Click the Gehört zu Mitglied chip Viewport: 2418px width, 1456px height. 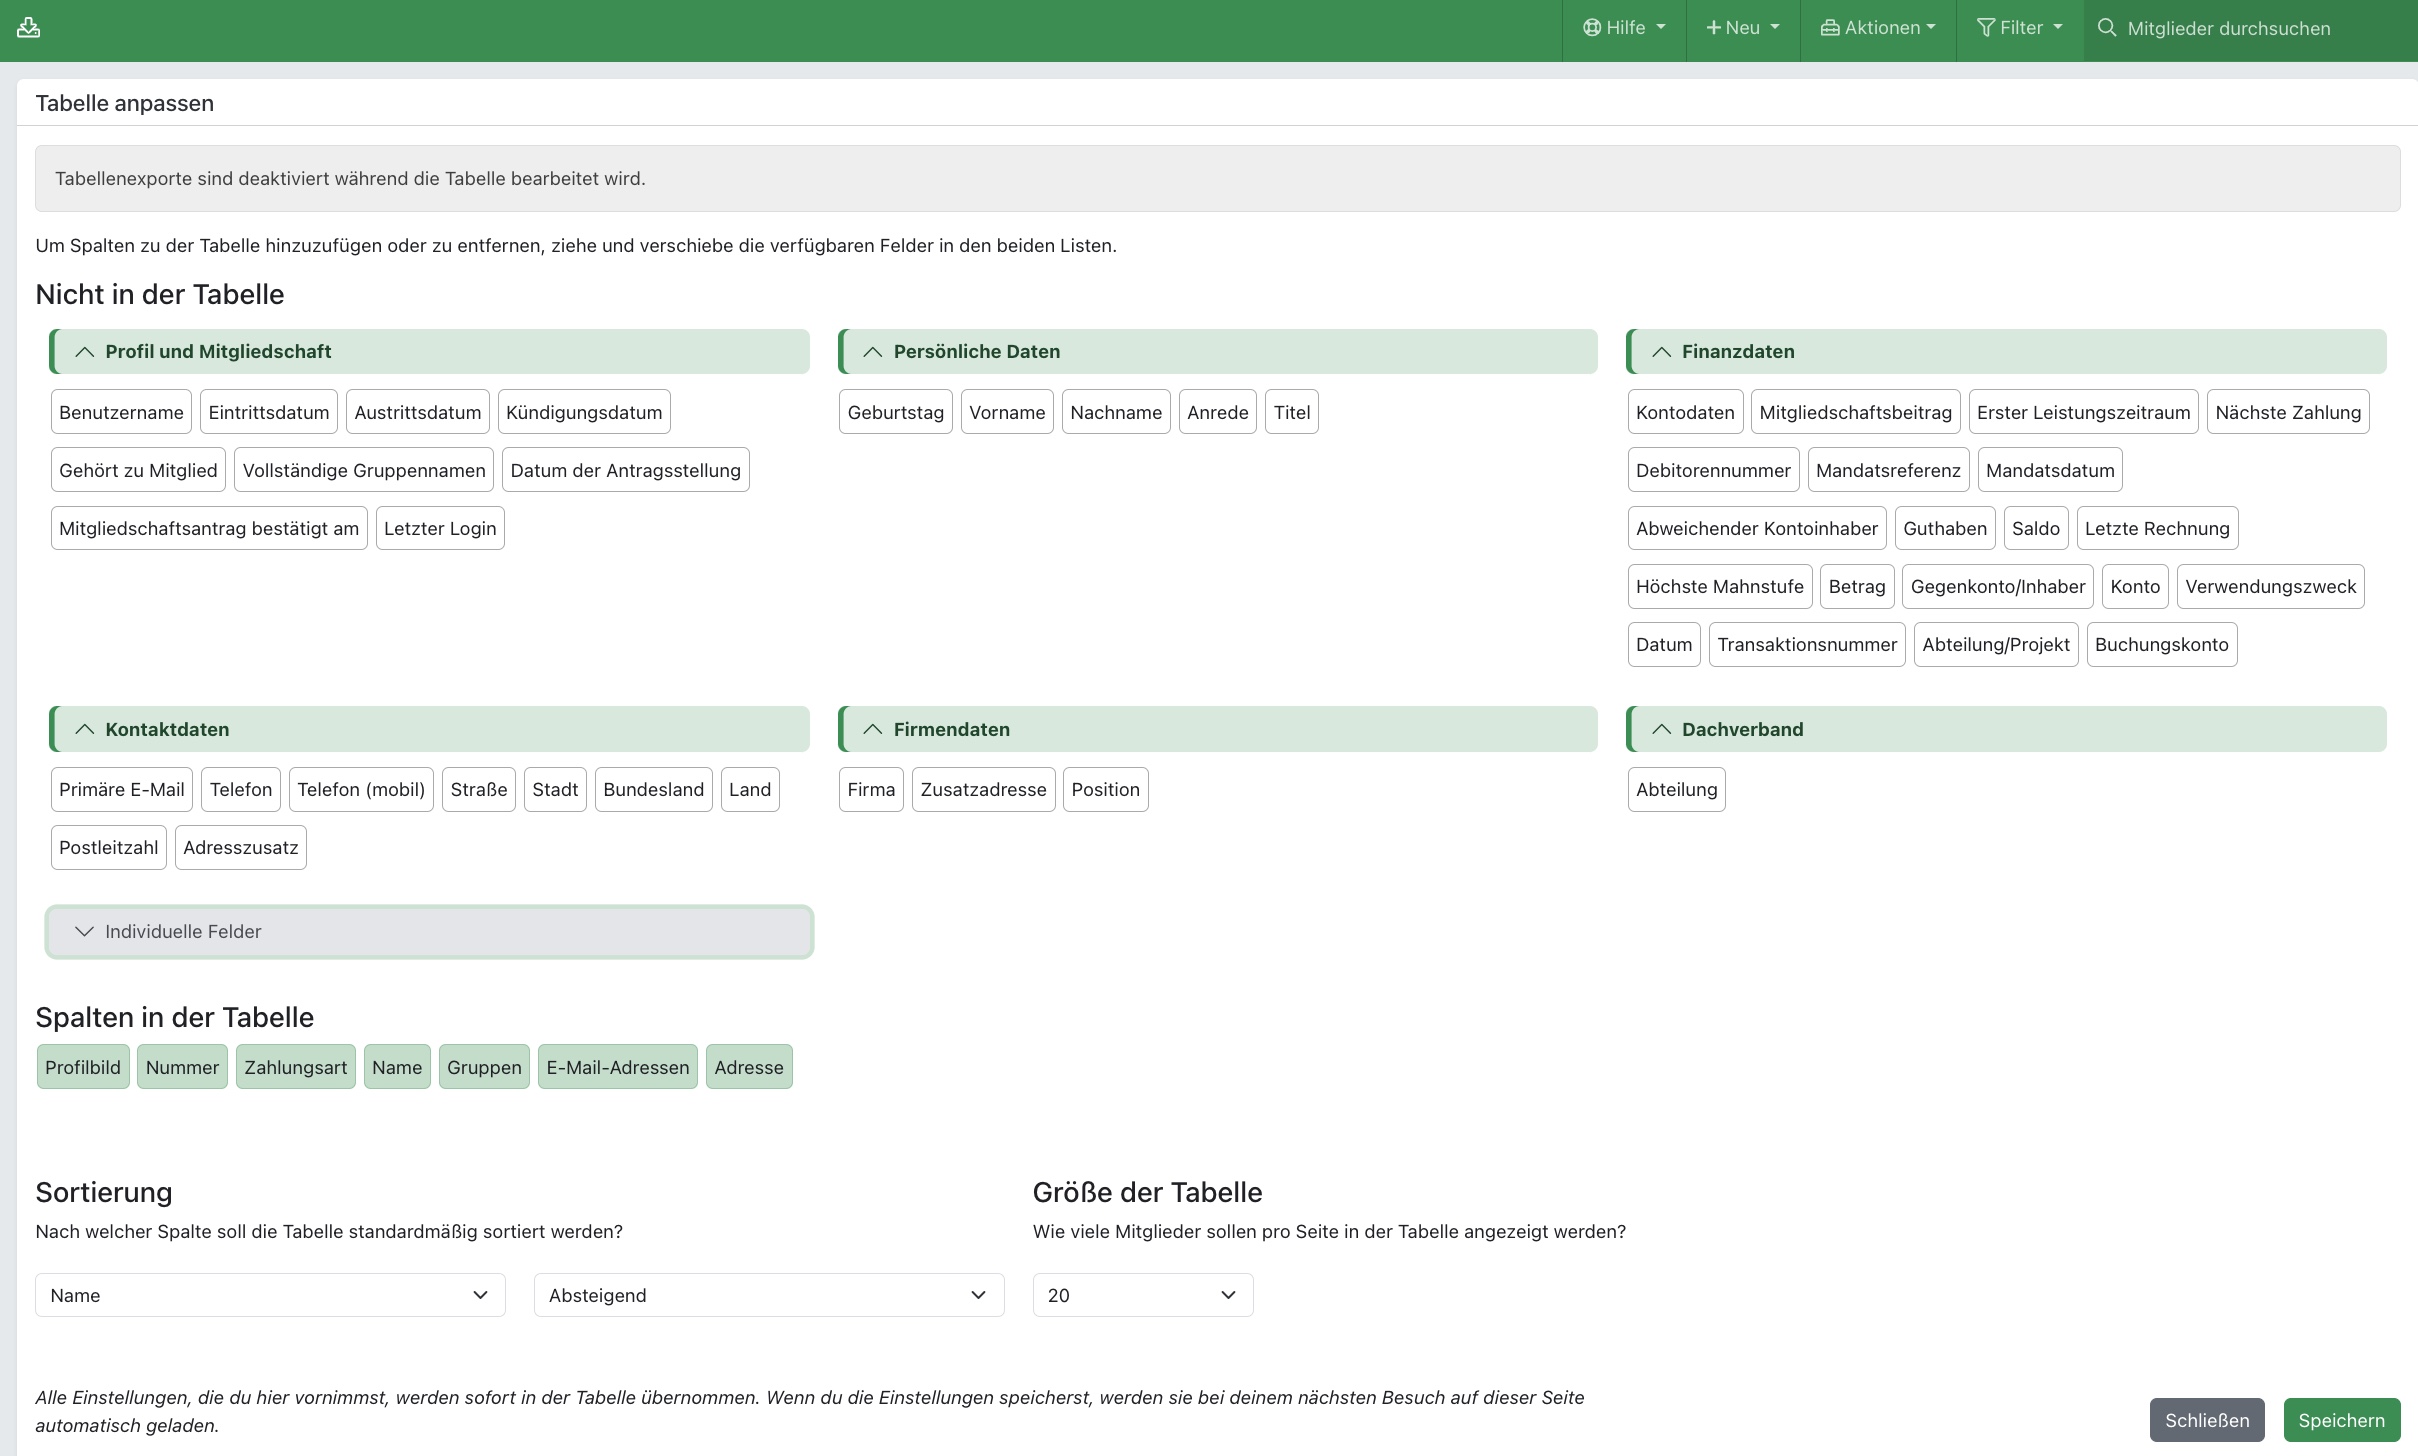pos(138,470)
